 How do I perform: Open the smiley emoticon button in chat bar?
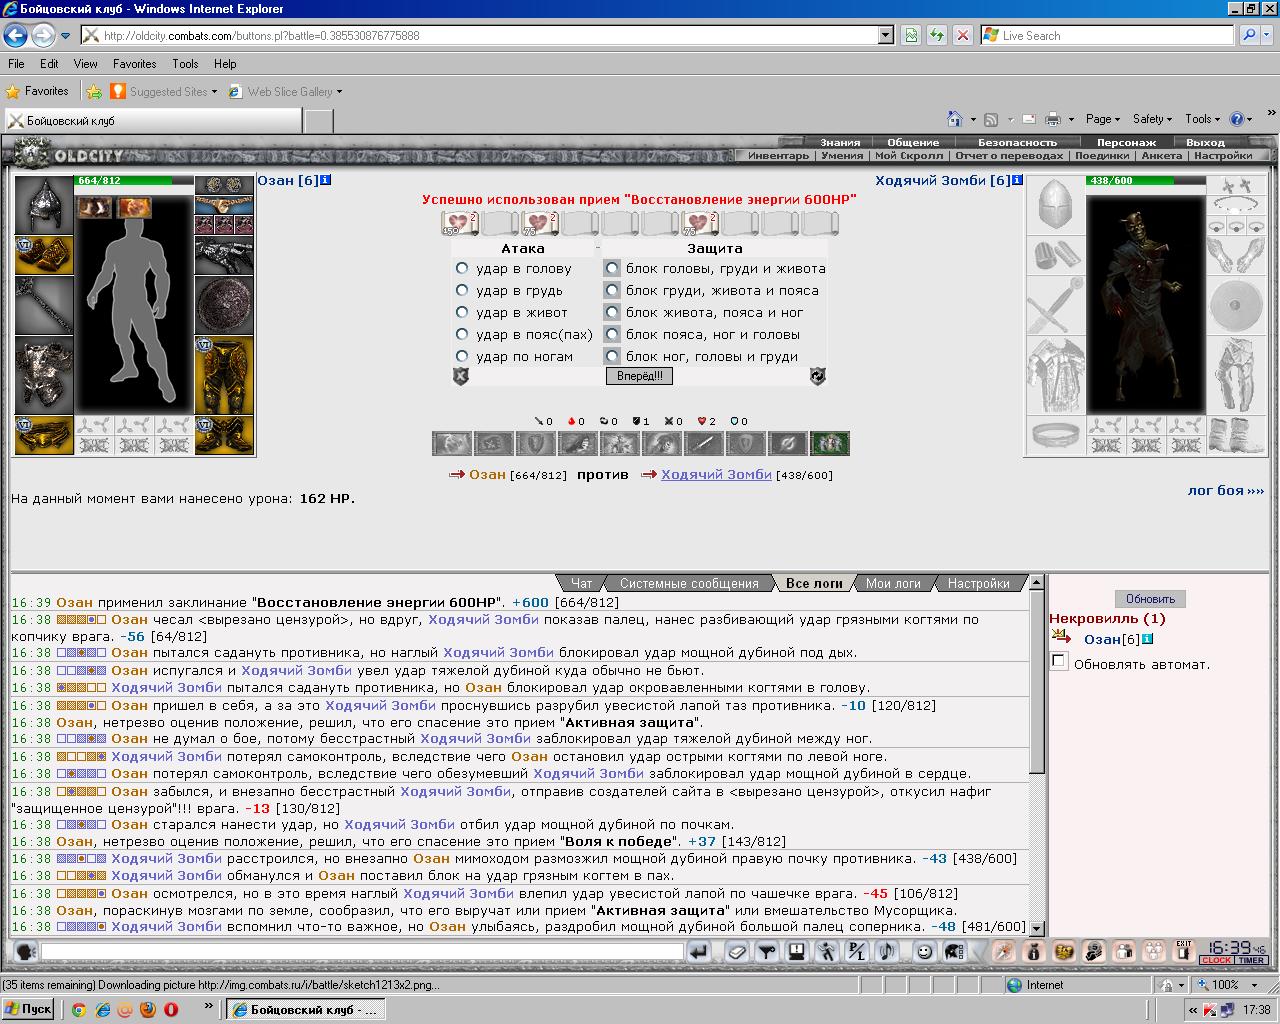[925, 951]
